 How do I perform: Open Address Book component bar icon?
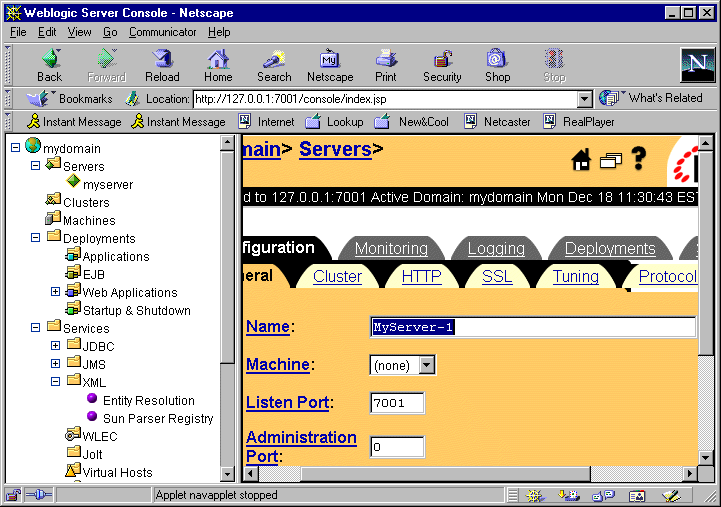[637, 496]
